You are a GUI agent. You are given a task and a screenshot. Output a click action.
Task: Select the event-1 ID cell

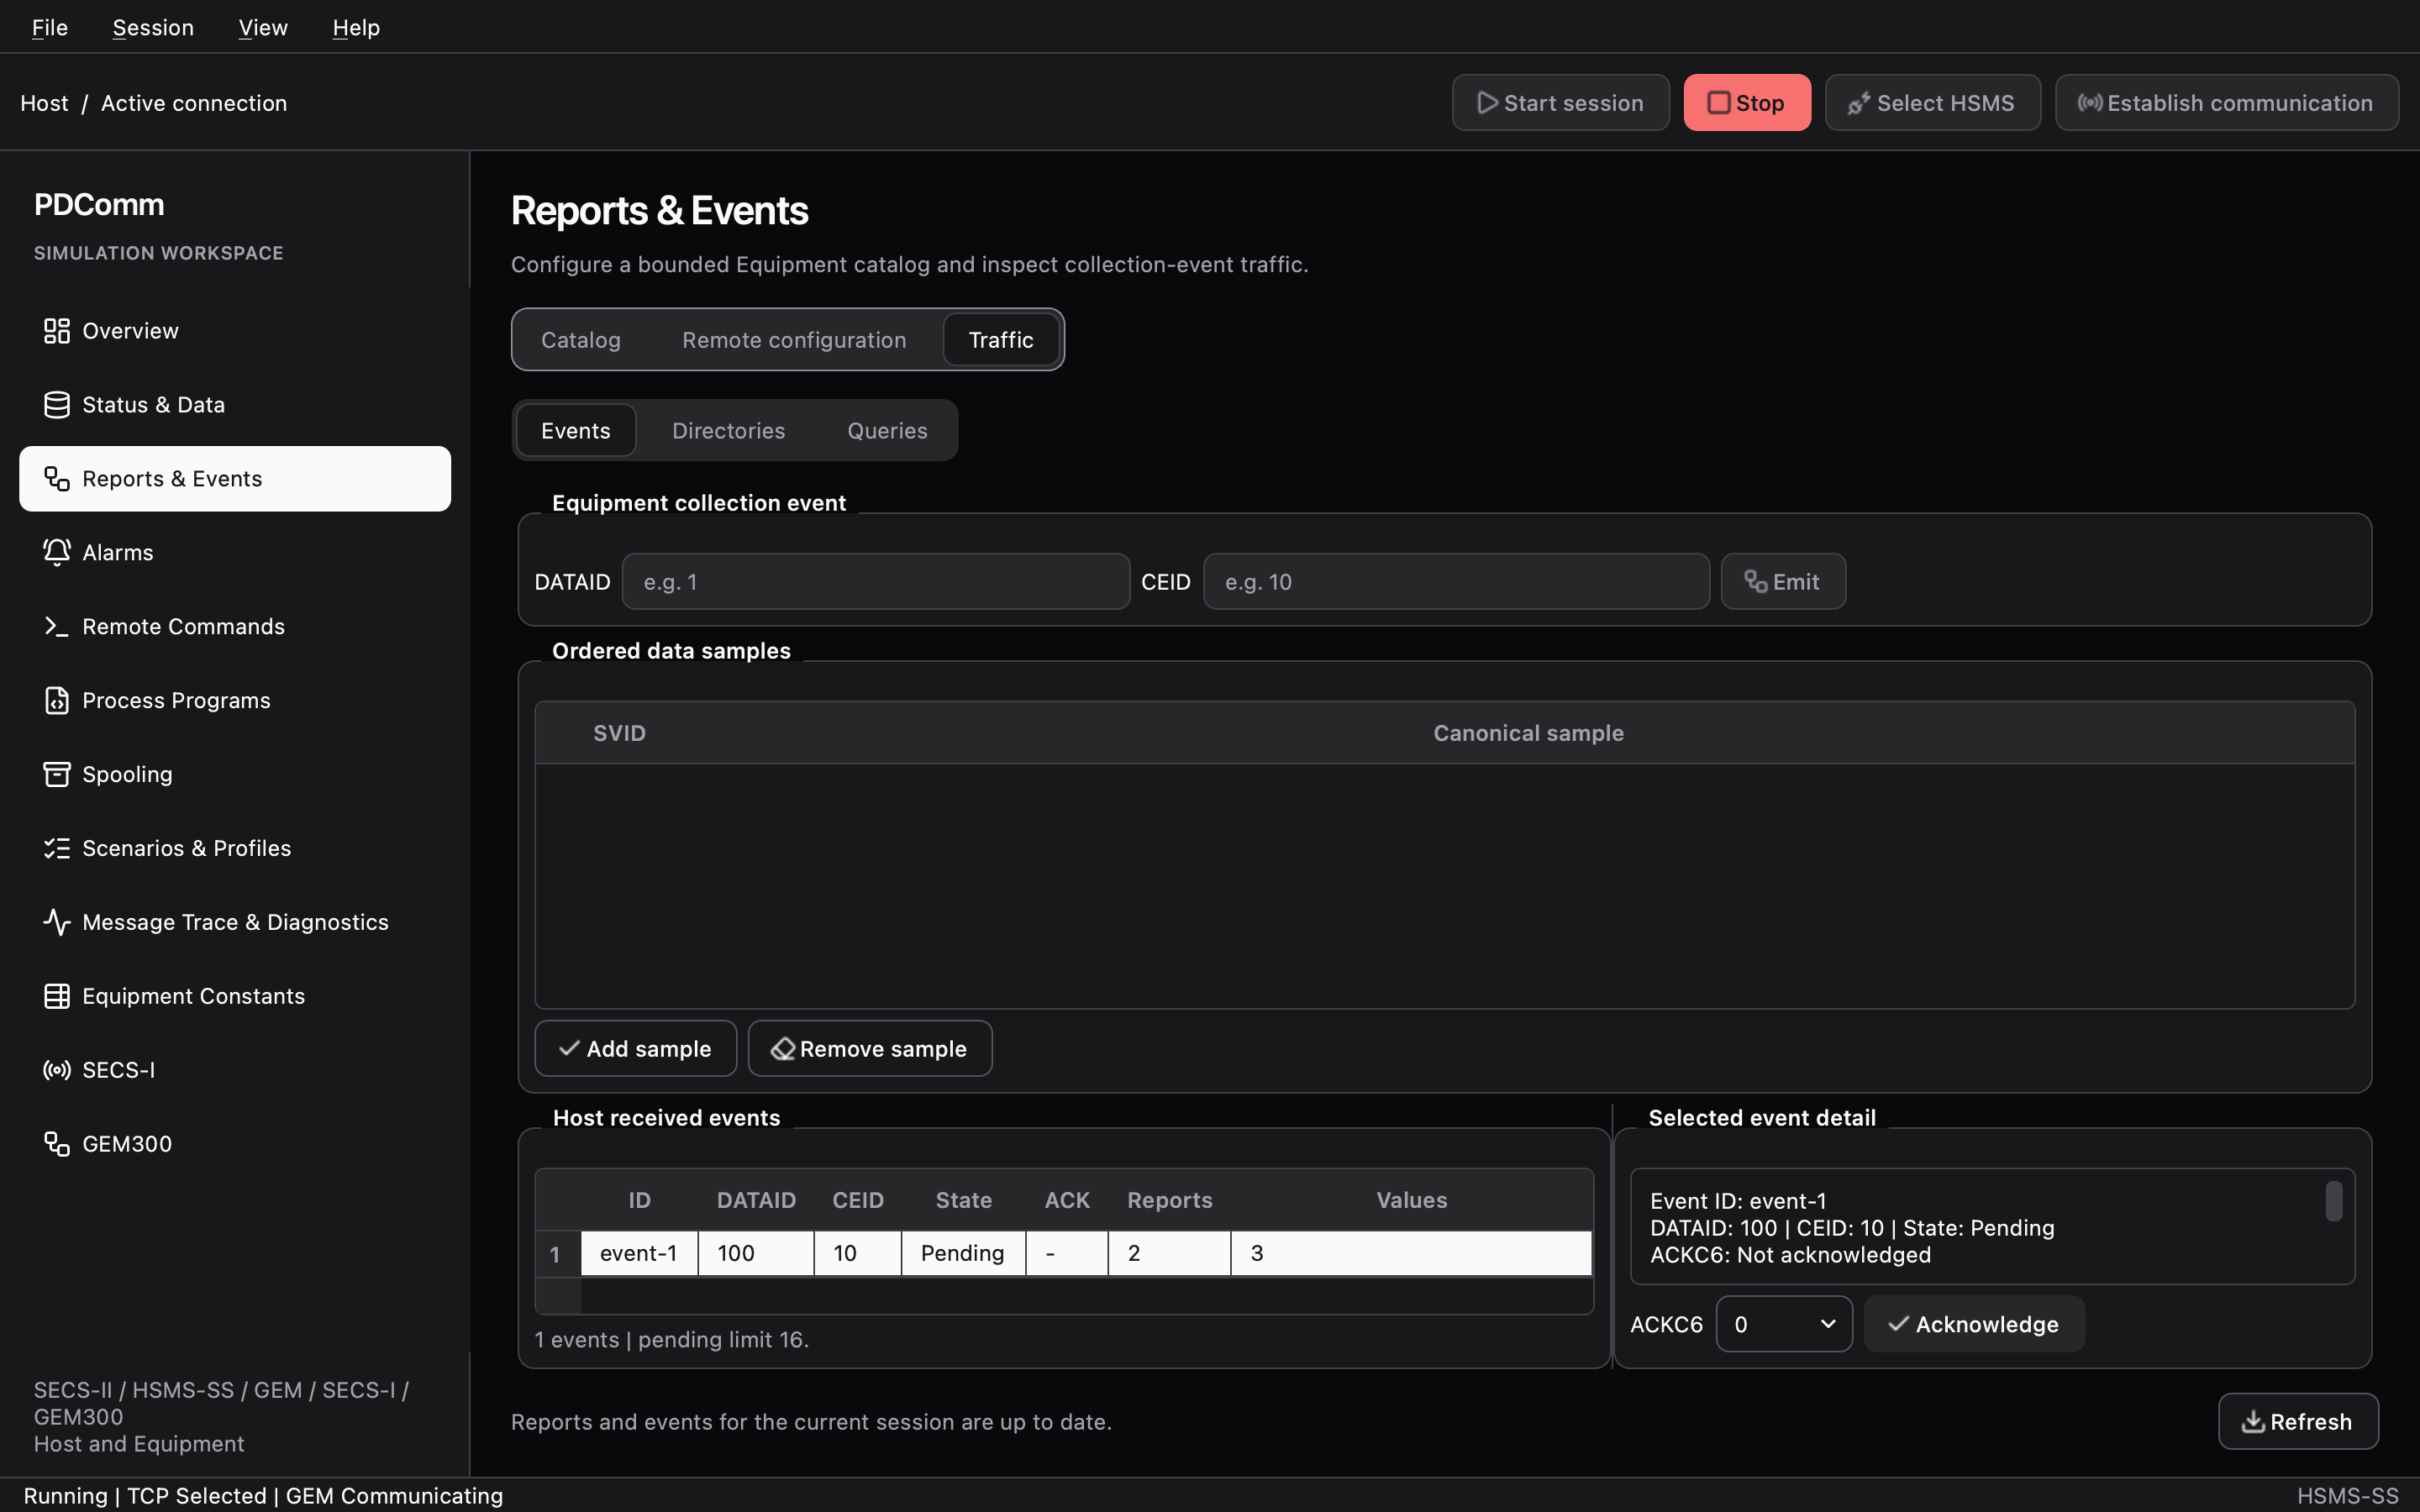(x=639, y=1253)
